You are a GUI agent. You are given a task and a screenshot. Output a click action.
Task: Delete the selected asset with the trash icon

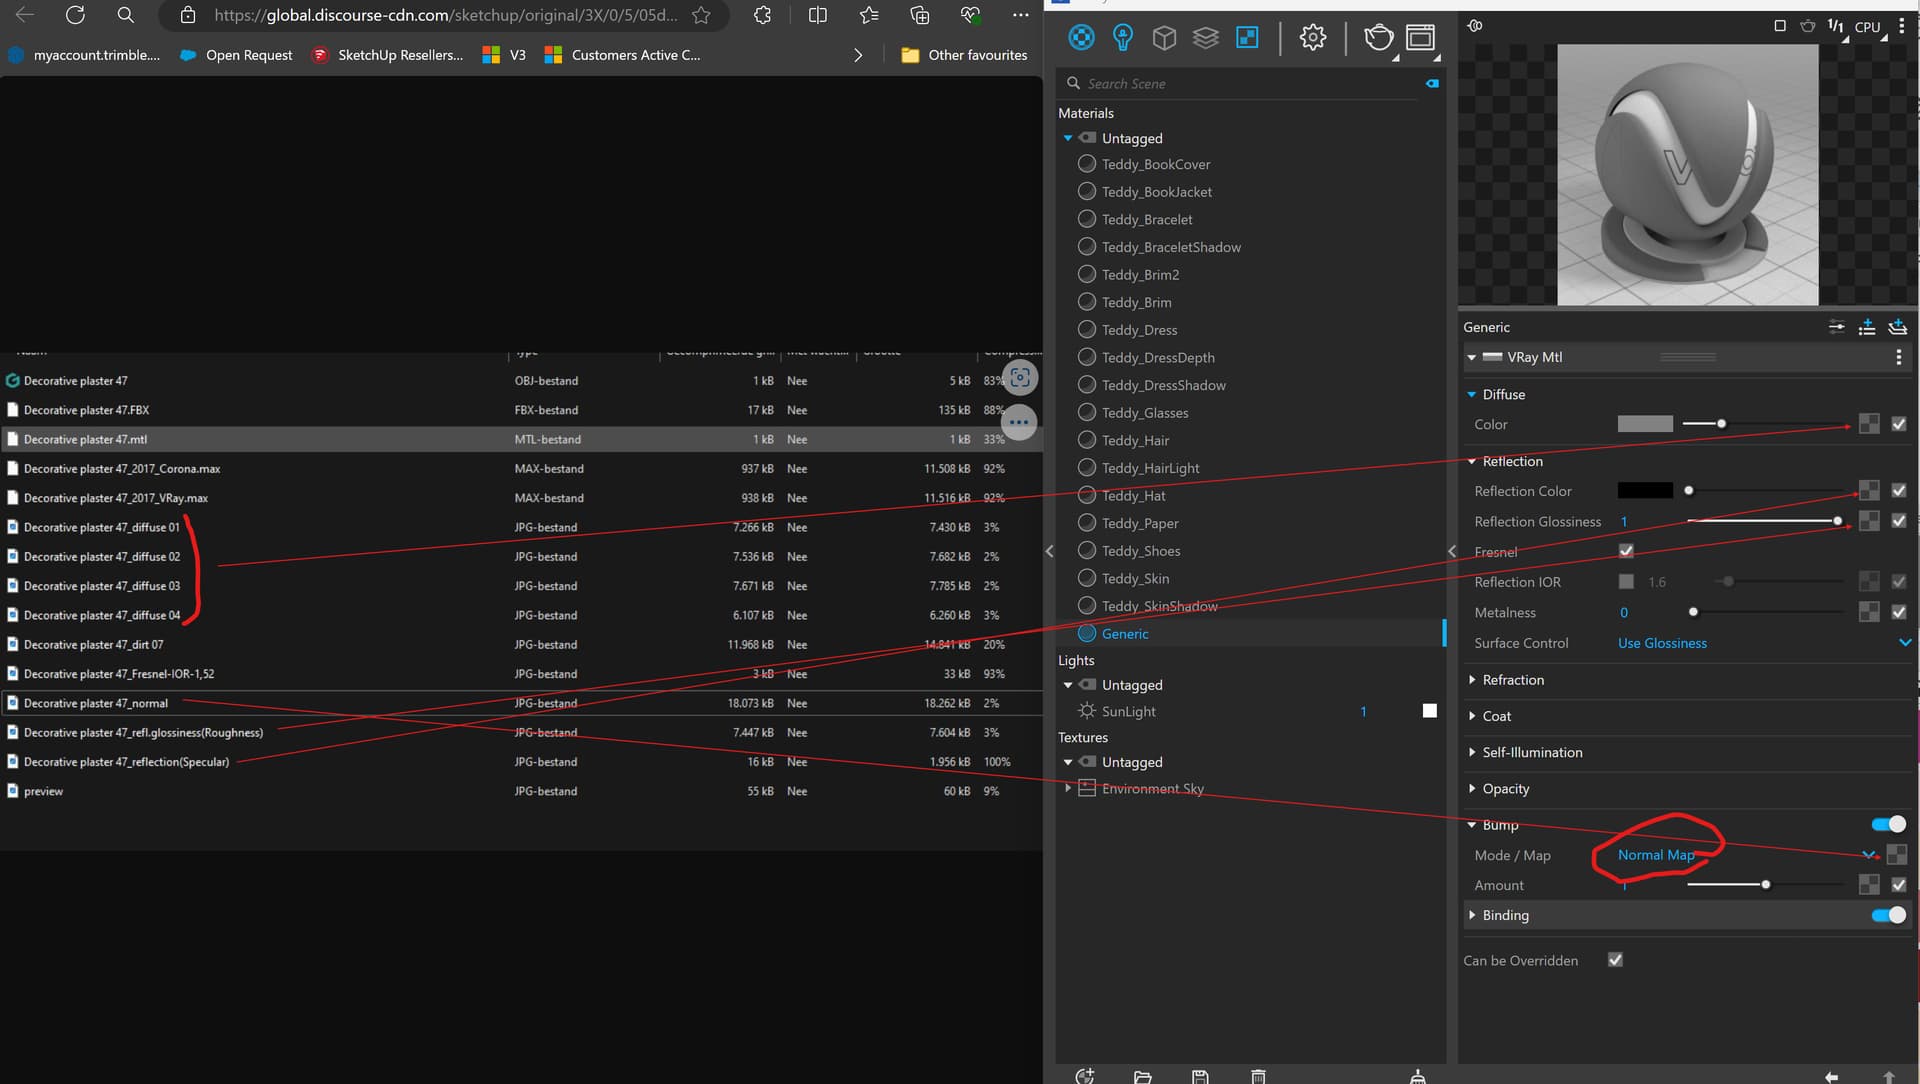1258,1076
